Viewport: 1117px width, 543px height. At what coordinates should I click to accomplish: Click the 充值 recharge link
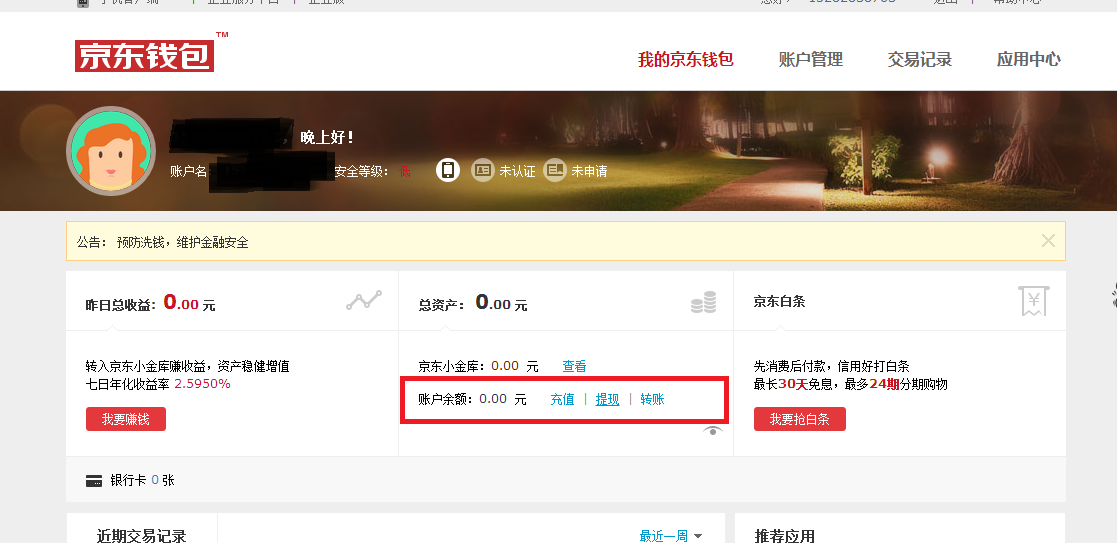pos(562,400)
